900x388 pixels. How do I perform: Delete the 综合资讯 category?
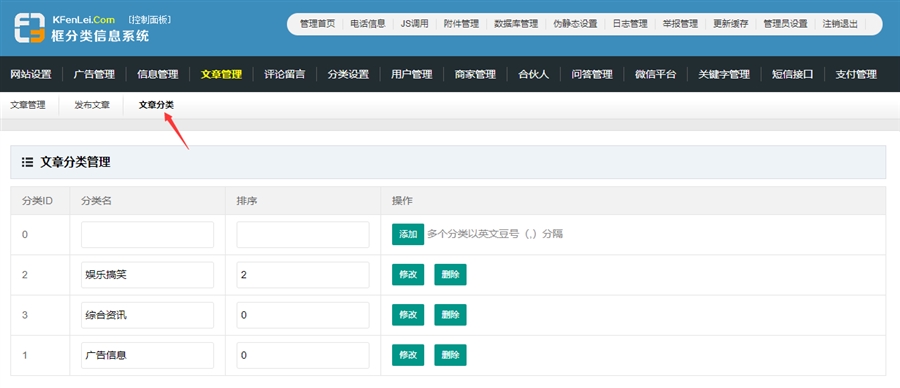click(x=451, y=315)
